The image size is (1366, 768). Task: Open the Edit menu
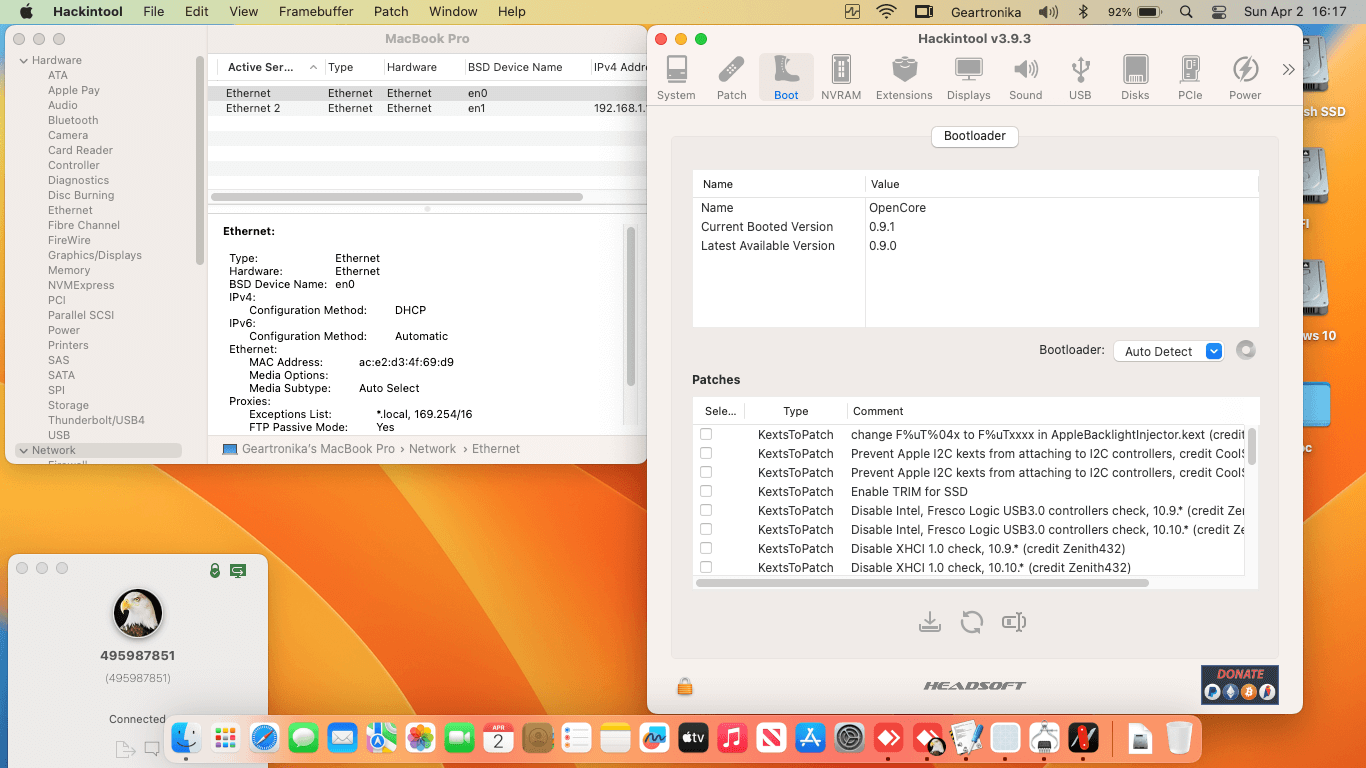pyautogui.click(x=197, y=12)
